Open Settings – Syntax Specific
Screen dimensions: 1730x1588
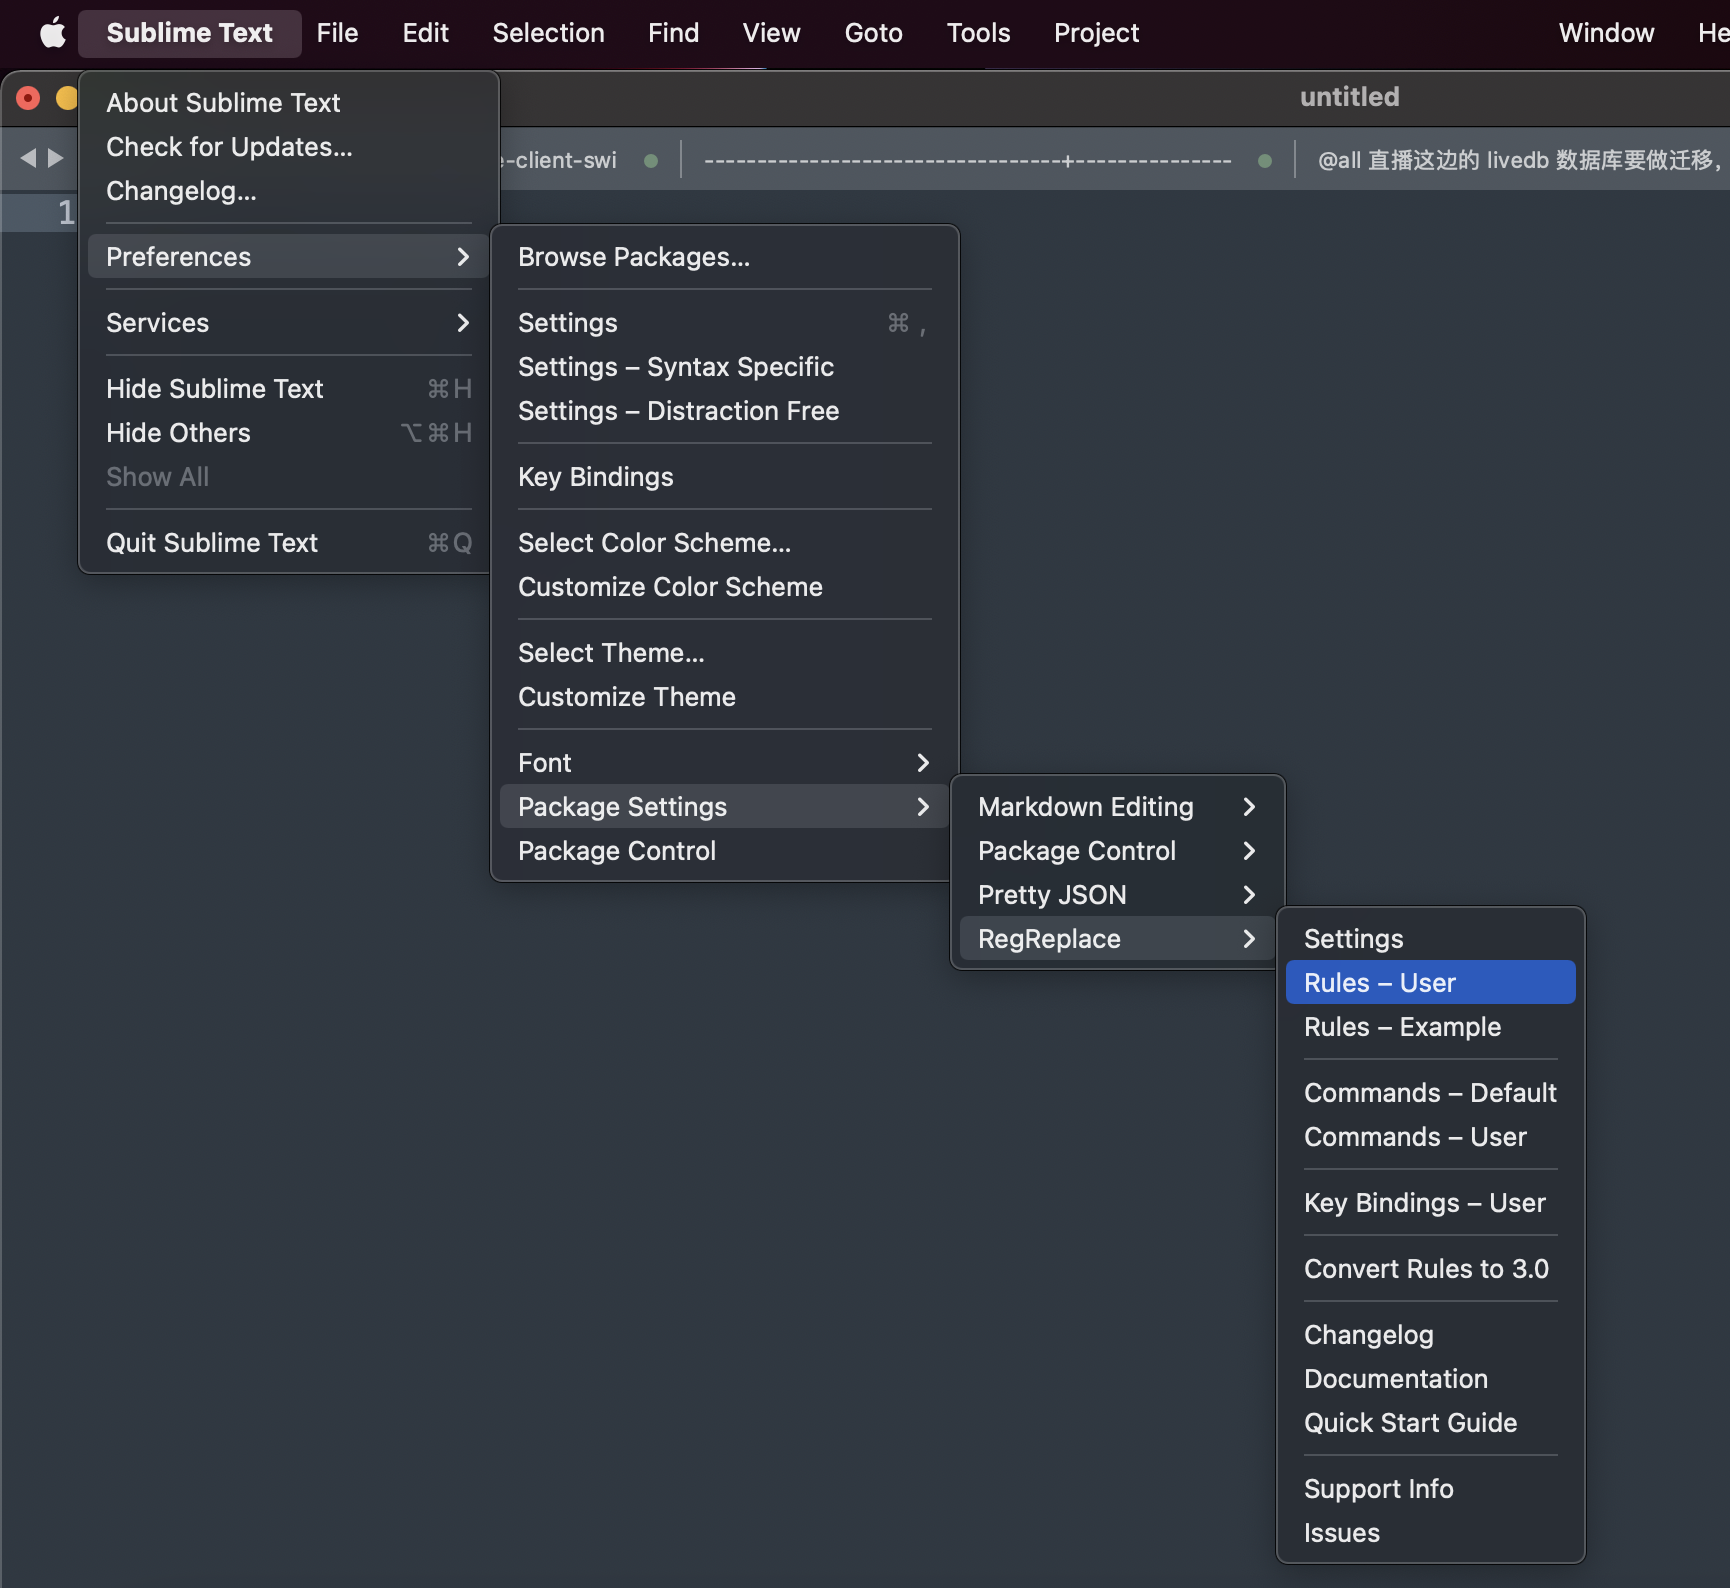[x=676, y=367]
